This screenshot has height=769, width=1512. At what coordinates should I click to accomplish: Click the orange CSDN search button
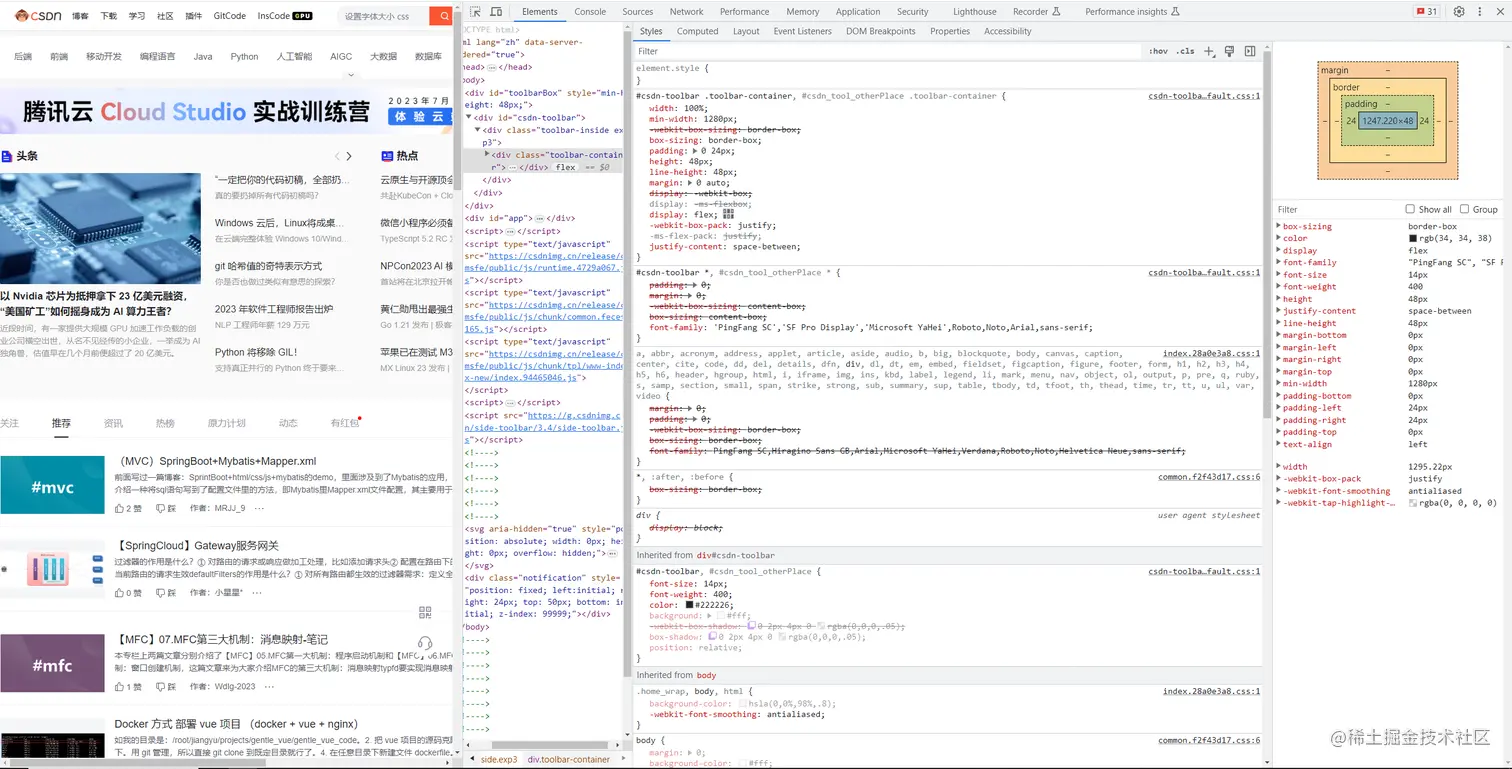(x=441, y=16)
